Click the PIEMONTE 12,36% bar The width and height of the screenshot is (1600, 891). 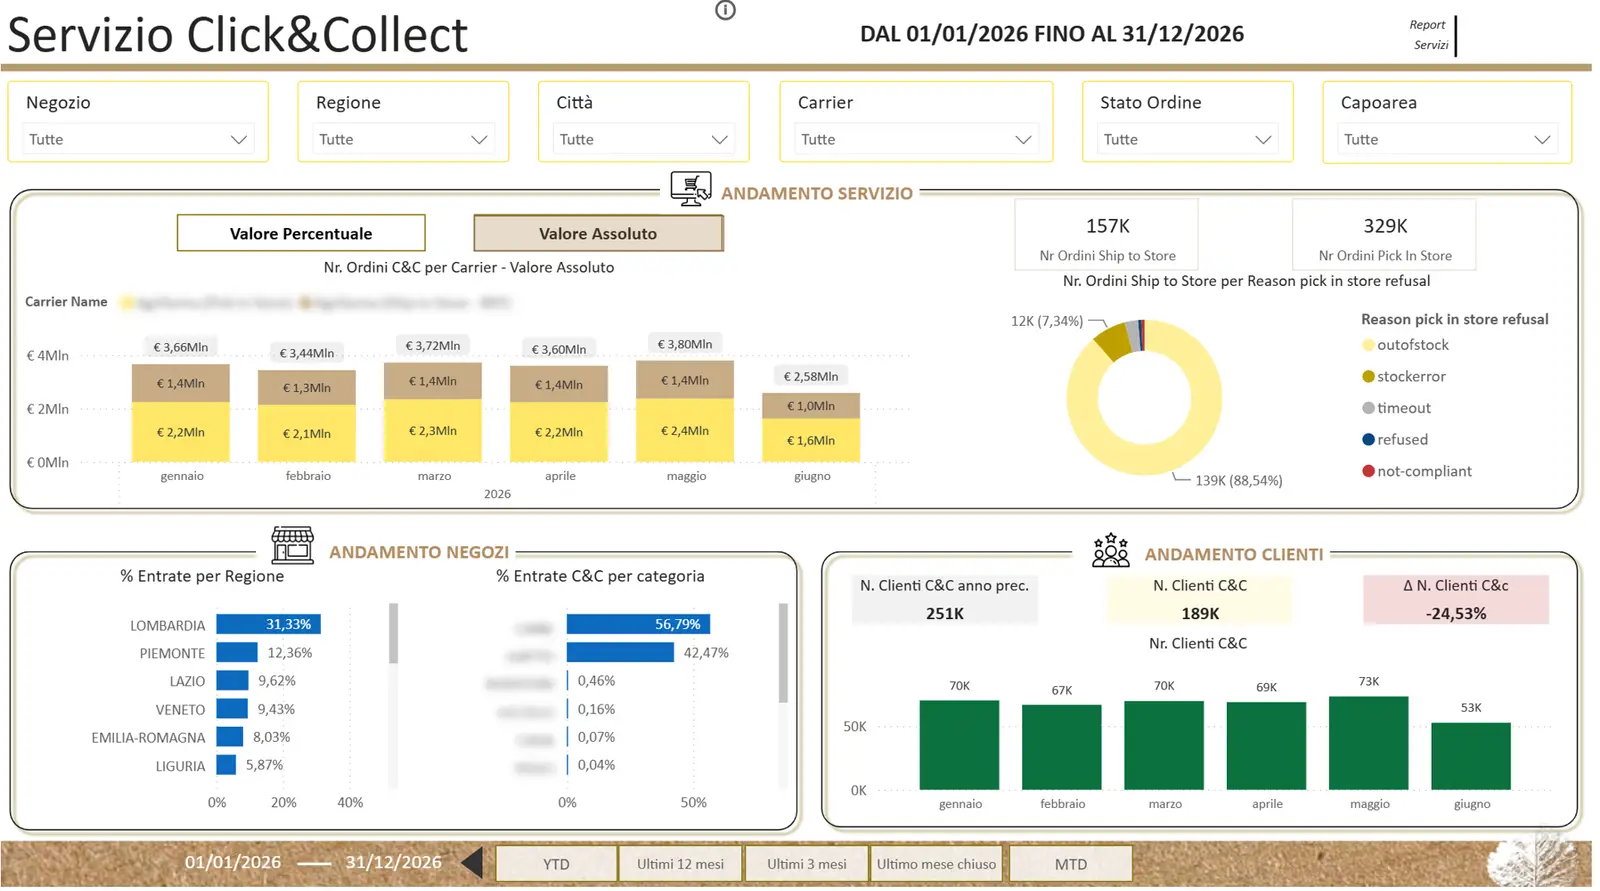click(237, 652)
